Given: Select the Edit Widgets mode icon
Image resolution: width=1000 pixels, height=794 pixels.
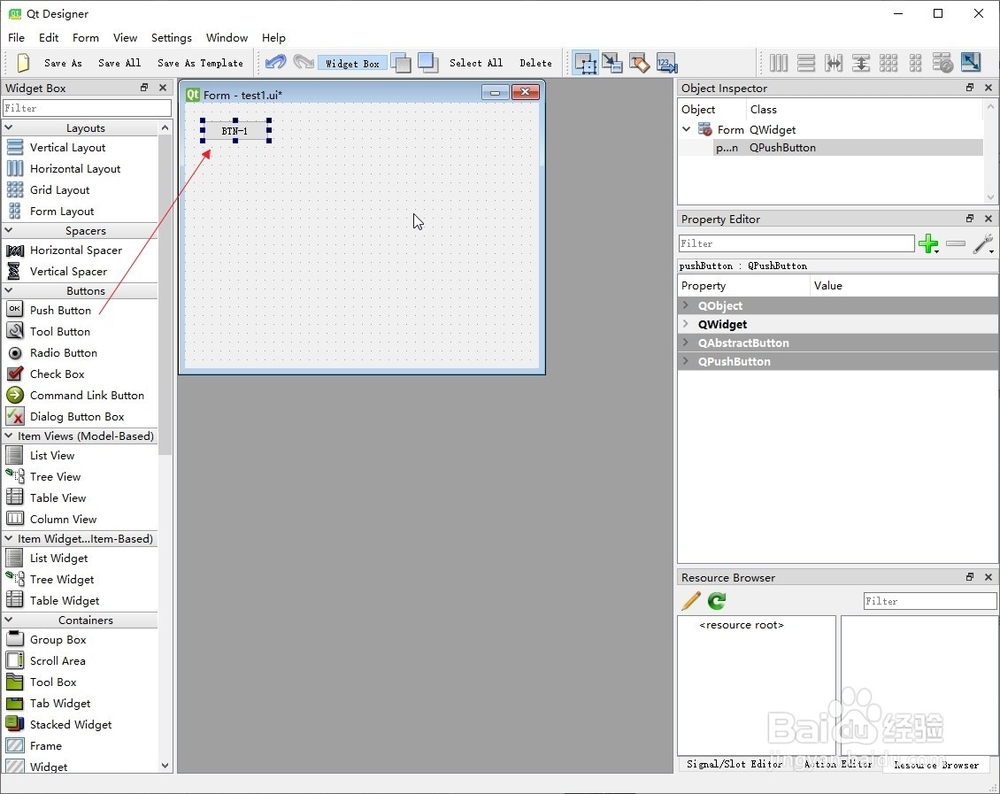Looking at the screenshot, I should [585, 62].
